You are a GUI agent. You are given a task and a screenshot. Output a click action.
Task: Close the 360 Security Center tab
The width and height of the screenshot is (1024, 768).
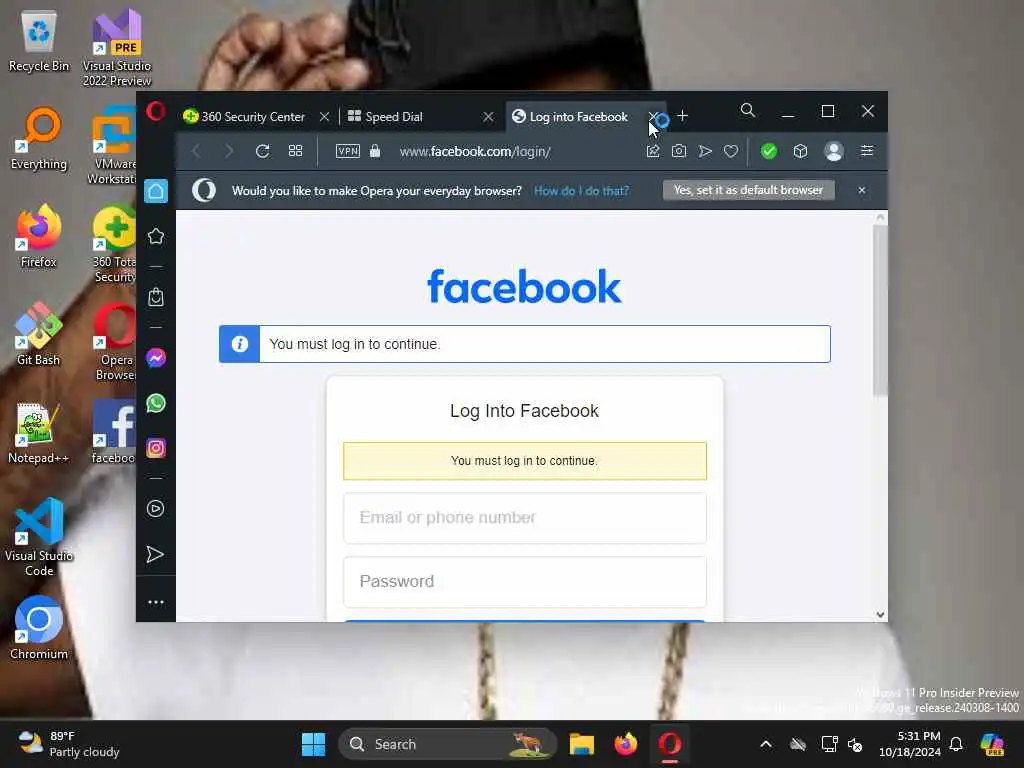pyautogui.click(x=324, y=117)
